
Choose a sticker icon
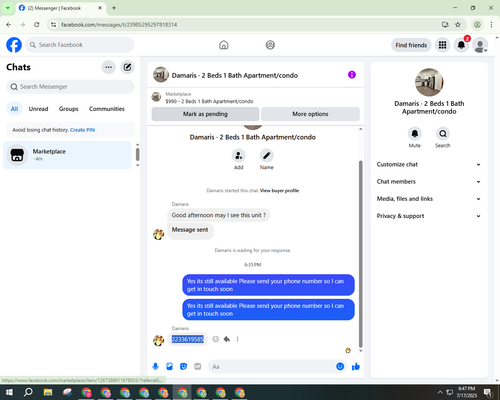183,367
